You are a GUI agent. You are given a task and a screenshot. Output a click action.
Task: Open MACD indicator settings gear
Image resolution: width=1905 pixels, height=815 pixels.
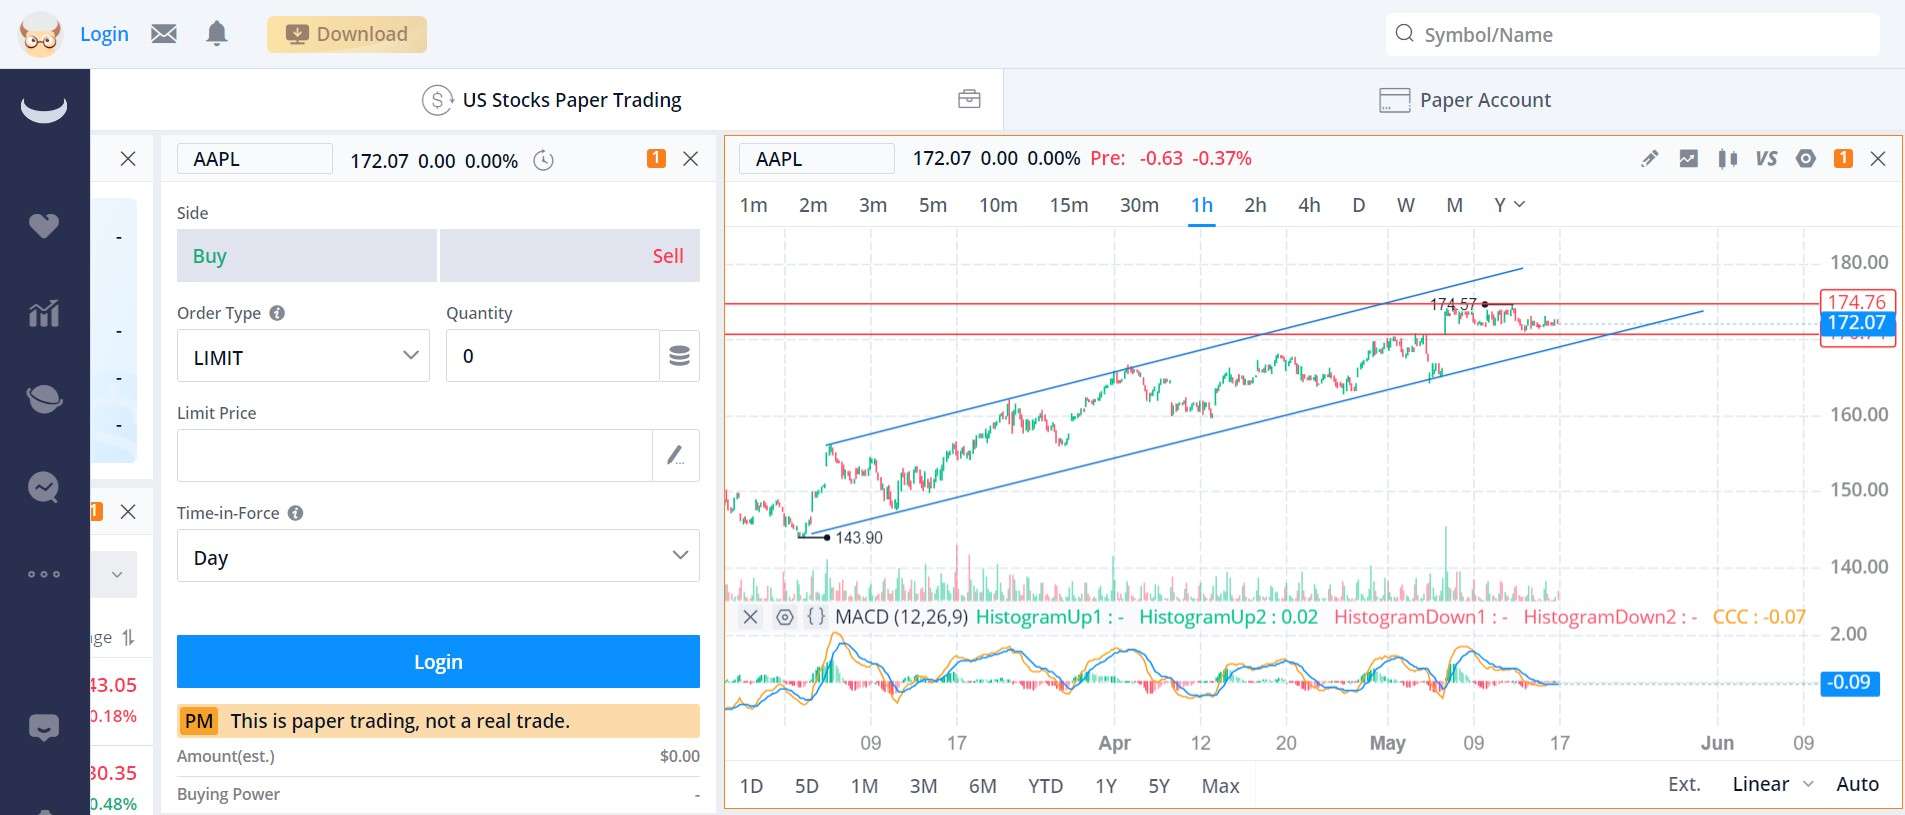(785, 617)
